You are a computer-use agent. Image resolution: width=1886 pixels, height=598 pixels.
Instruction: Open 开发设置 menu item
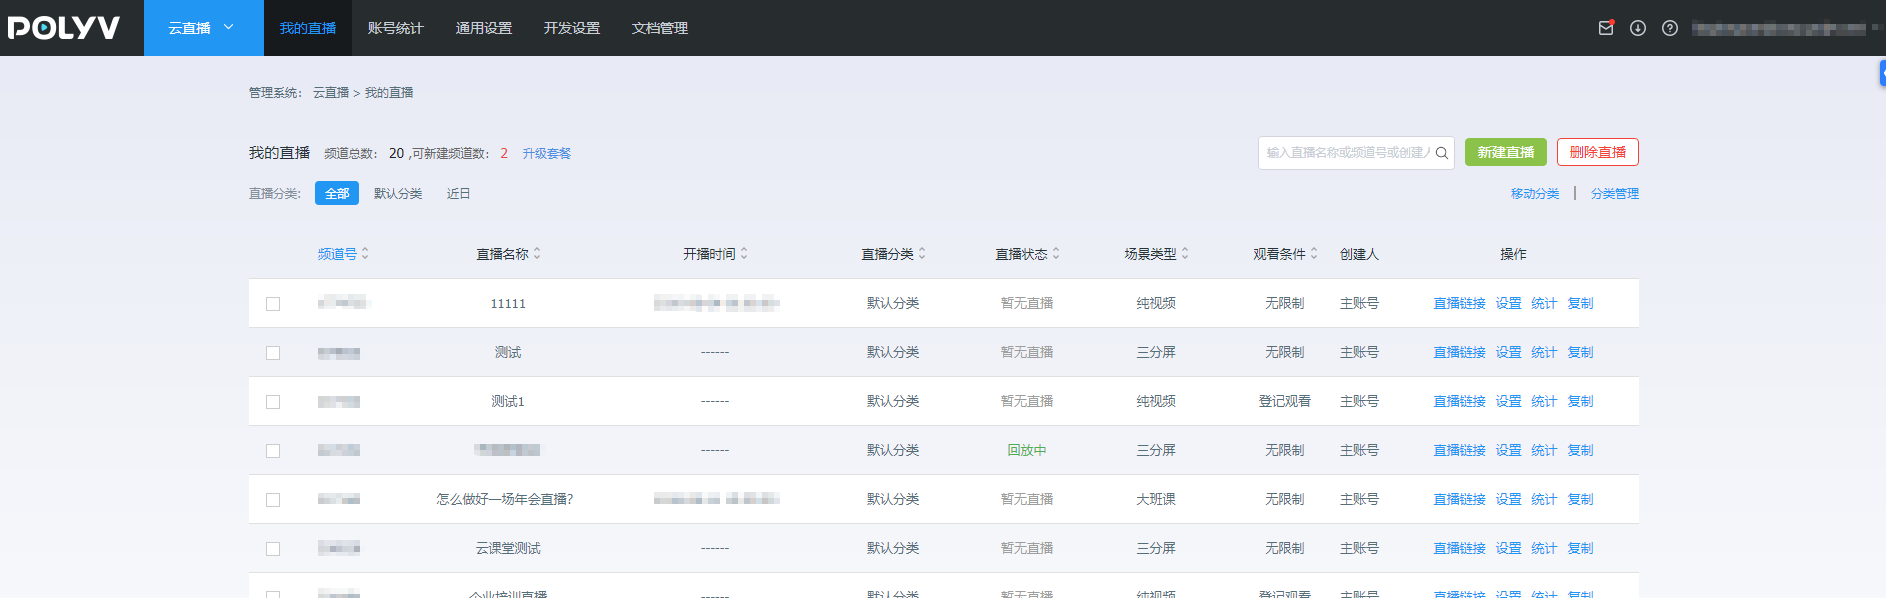(x=571, y=28)
